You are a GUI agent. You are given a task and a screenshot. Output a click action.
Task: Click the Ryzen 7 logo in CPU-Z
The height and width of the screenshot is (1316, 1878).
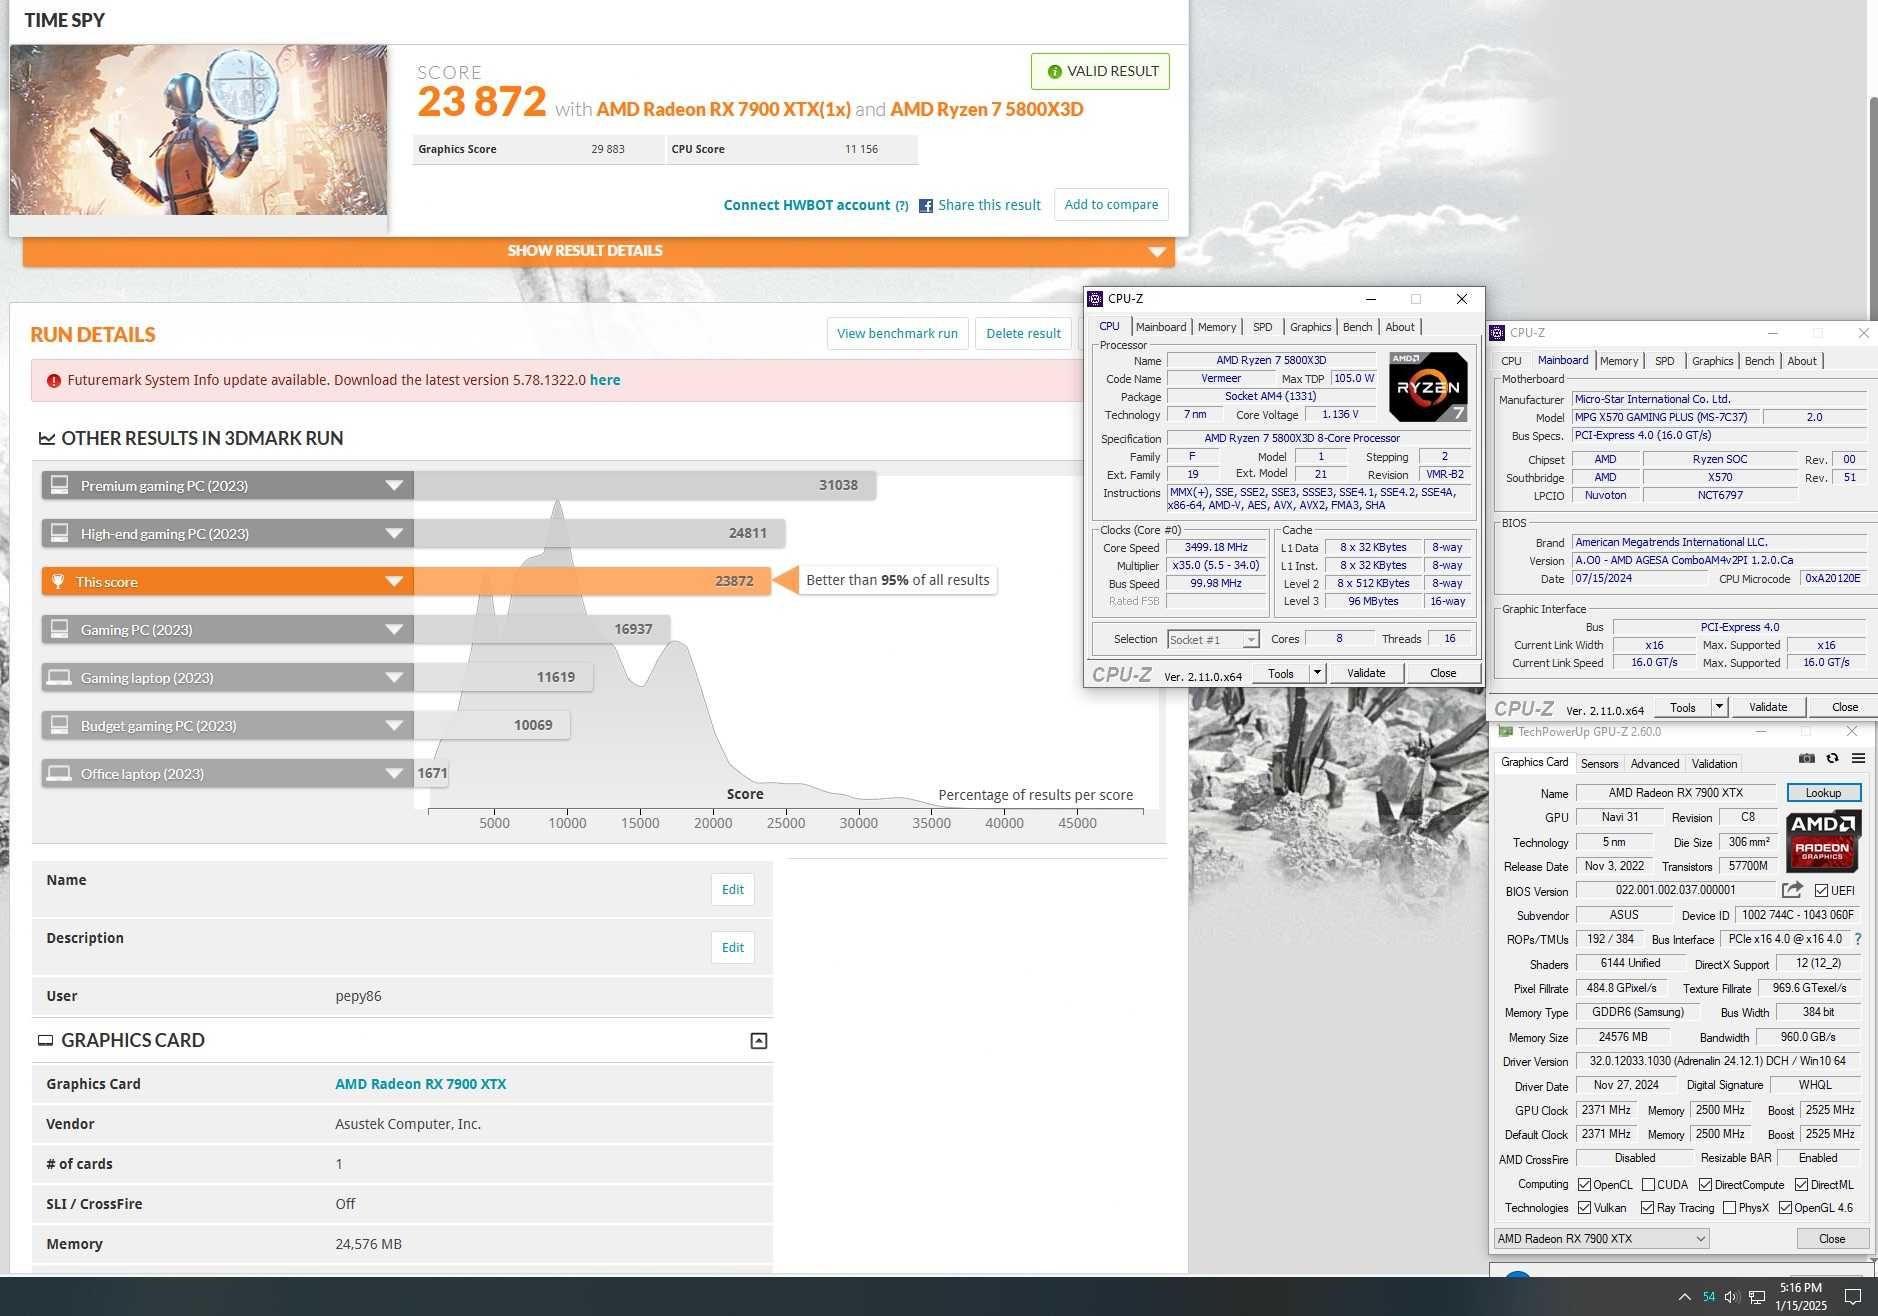(1428, 387)
